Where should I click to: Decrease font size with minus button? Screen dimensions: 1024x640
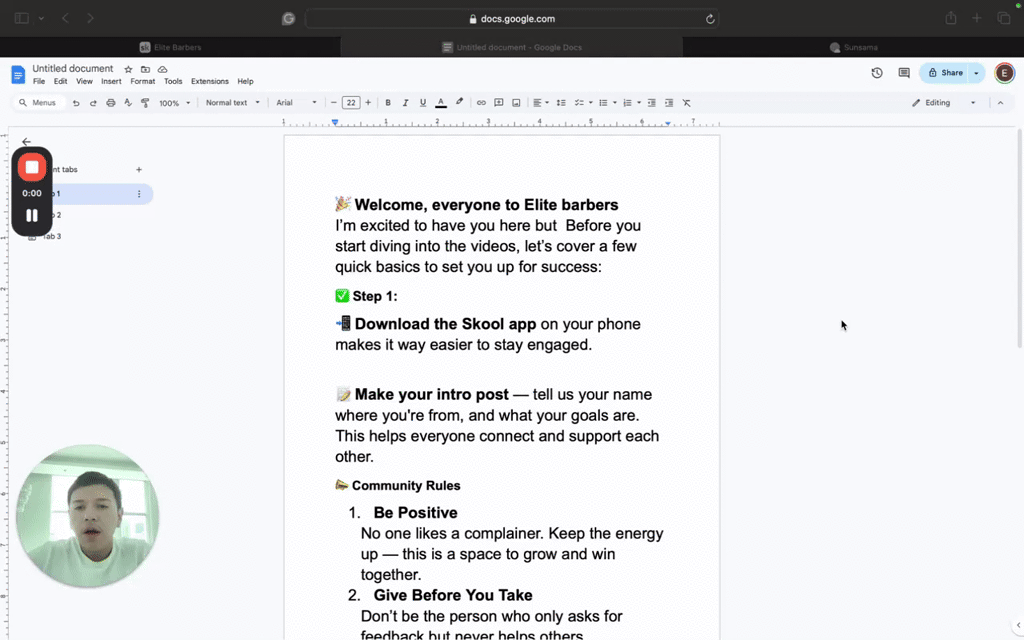tap(334, 103)
